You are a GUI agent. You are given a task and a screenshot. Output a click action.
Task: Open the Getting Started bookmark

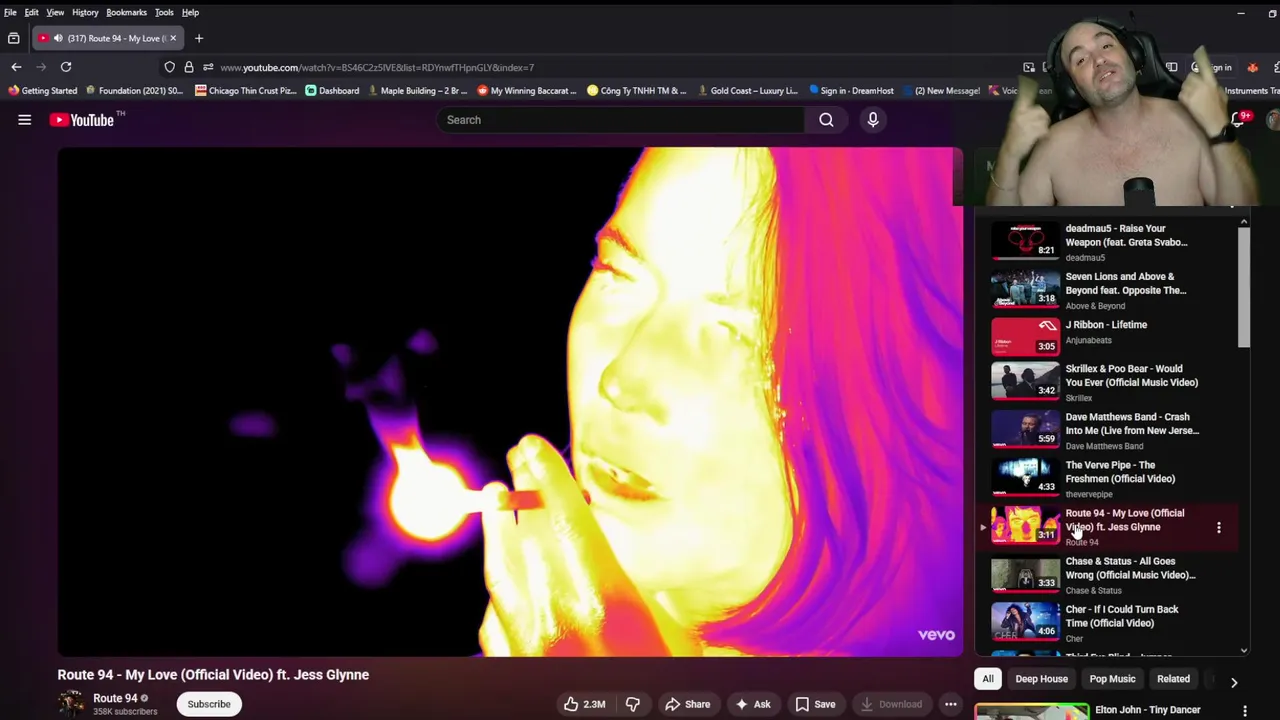[x=42, y=91]
